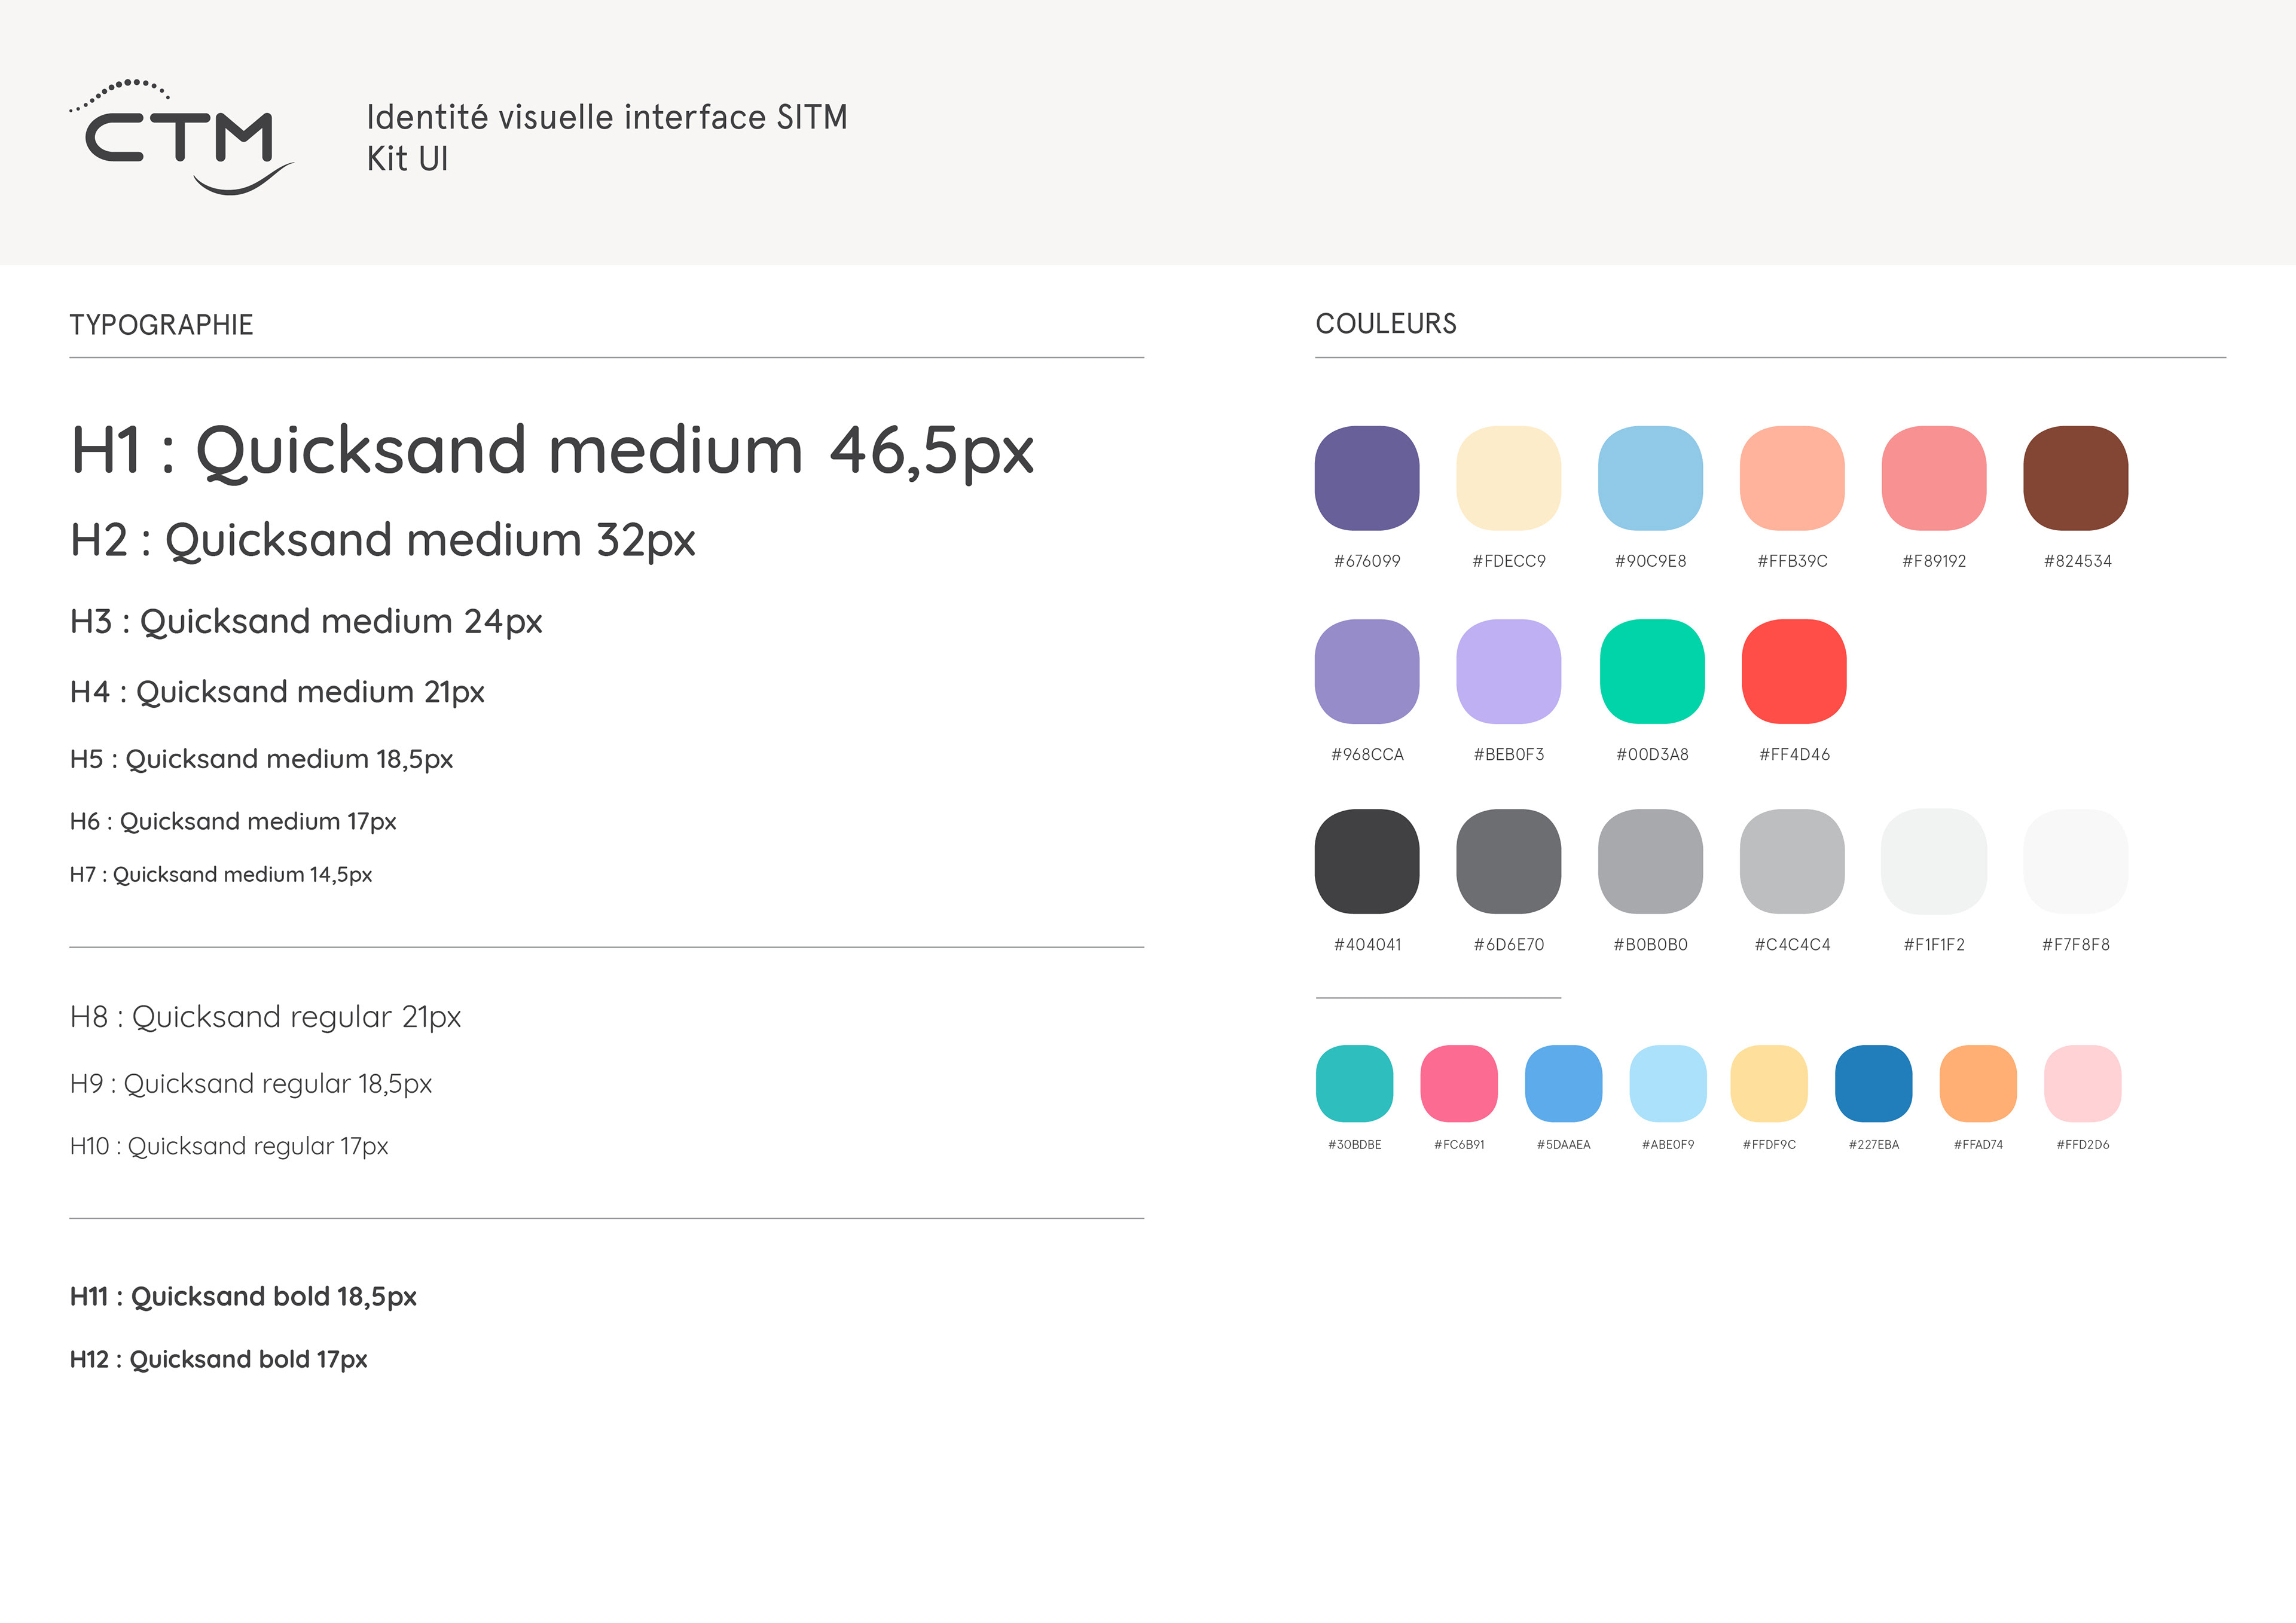The image size is (2296, 1623).
Task: Click the #824534 hex label
Action: click(x=2078, y=561)
